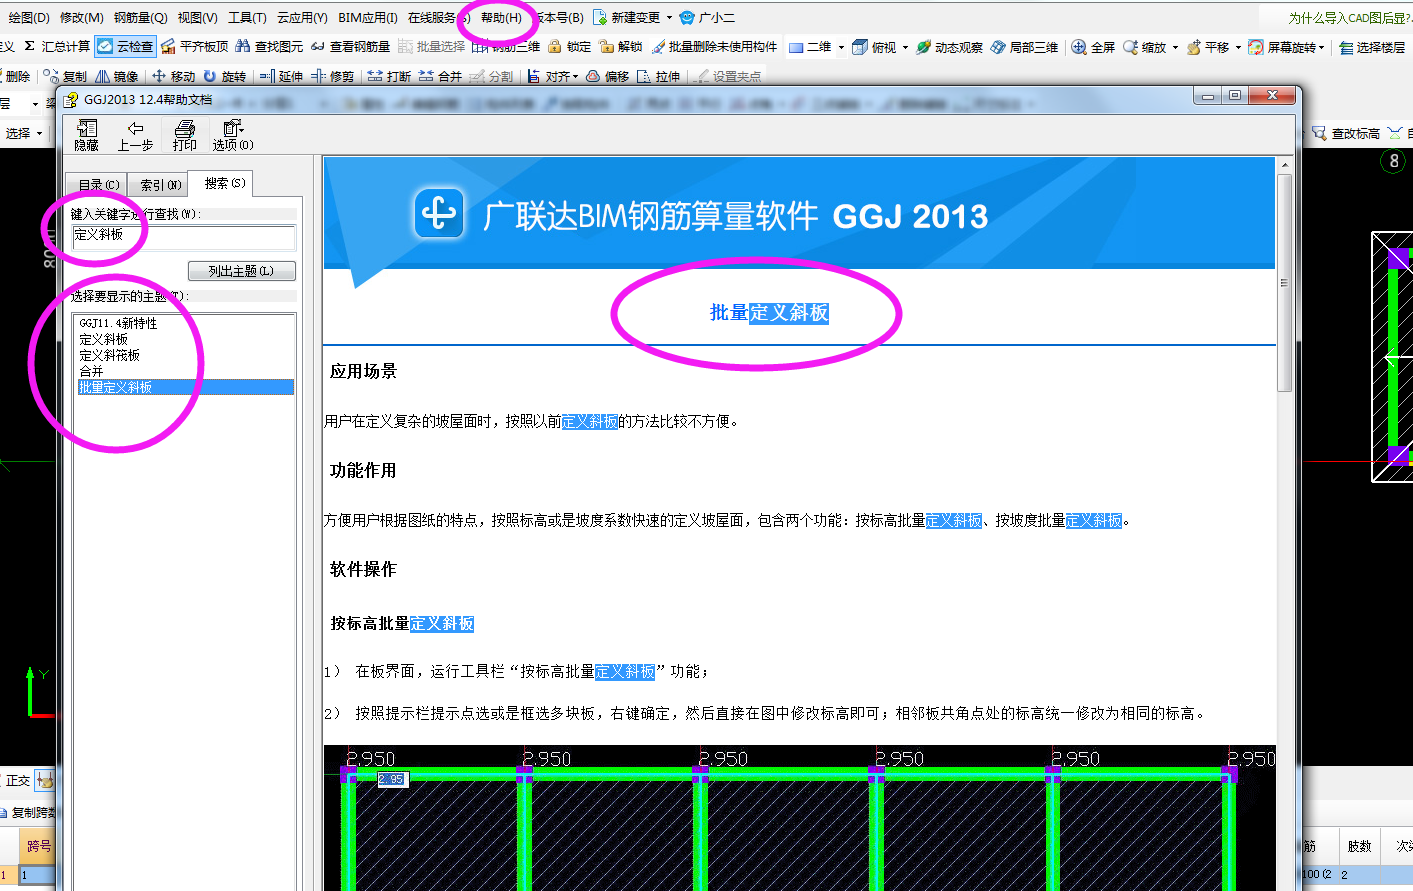
Task: Open 查找图元 binoculars tool
Action: point(243,46)
